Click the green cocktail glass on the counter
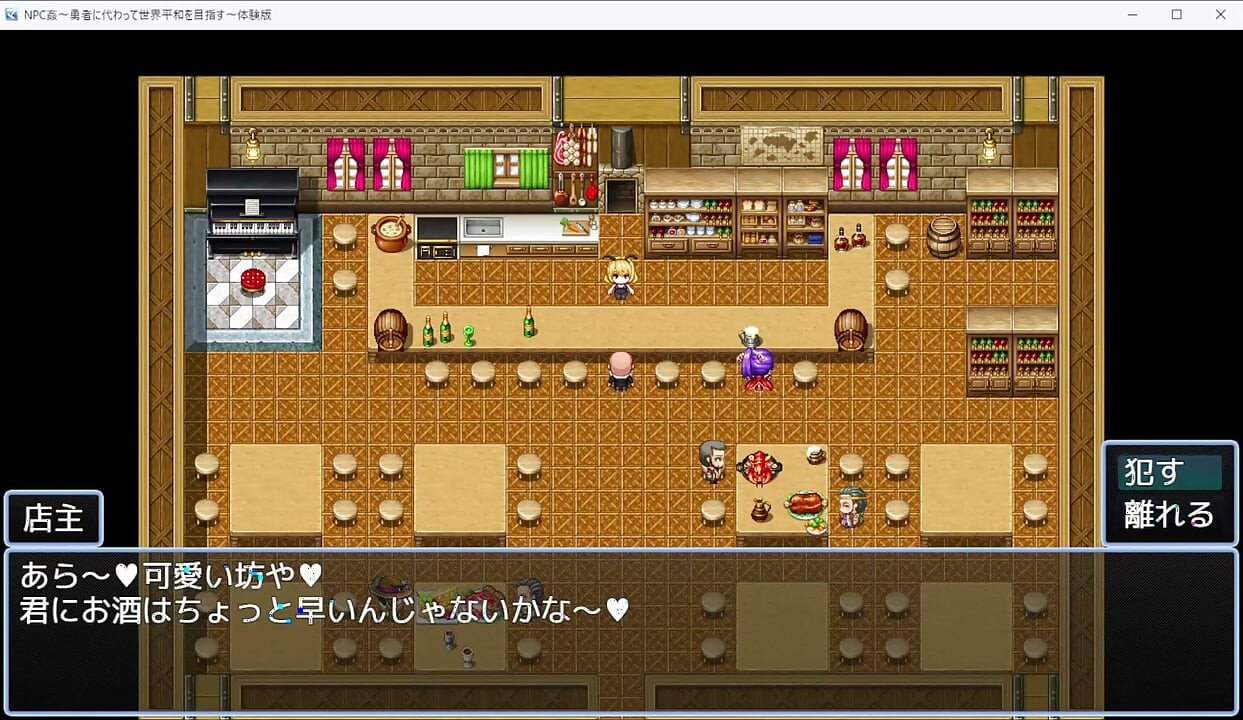1243x720 pixels. point(468,335)
